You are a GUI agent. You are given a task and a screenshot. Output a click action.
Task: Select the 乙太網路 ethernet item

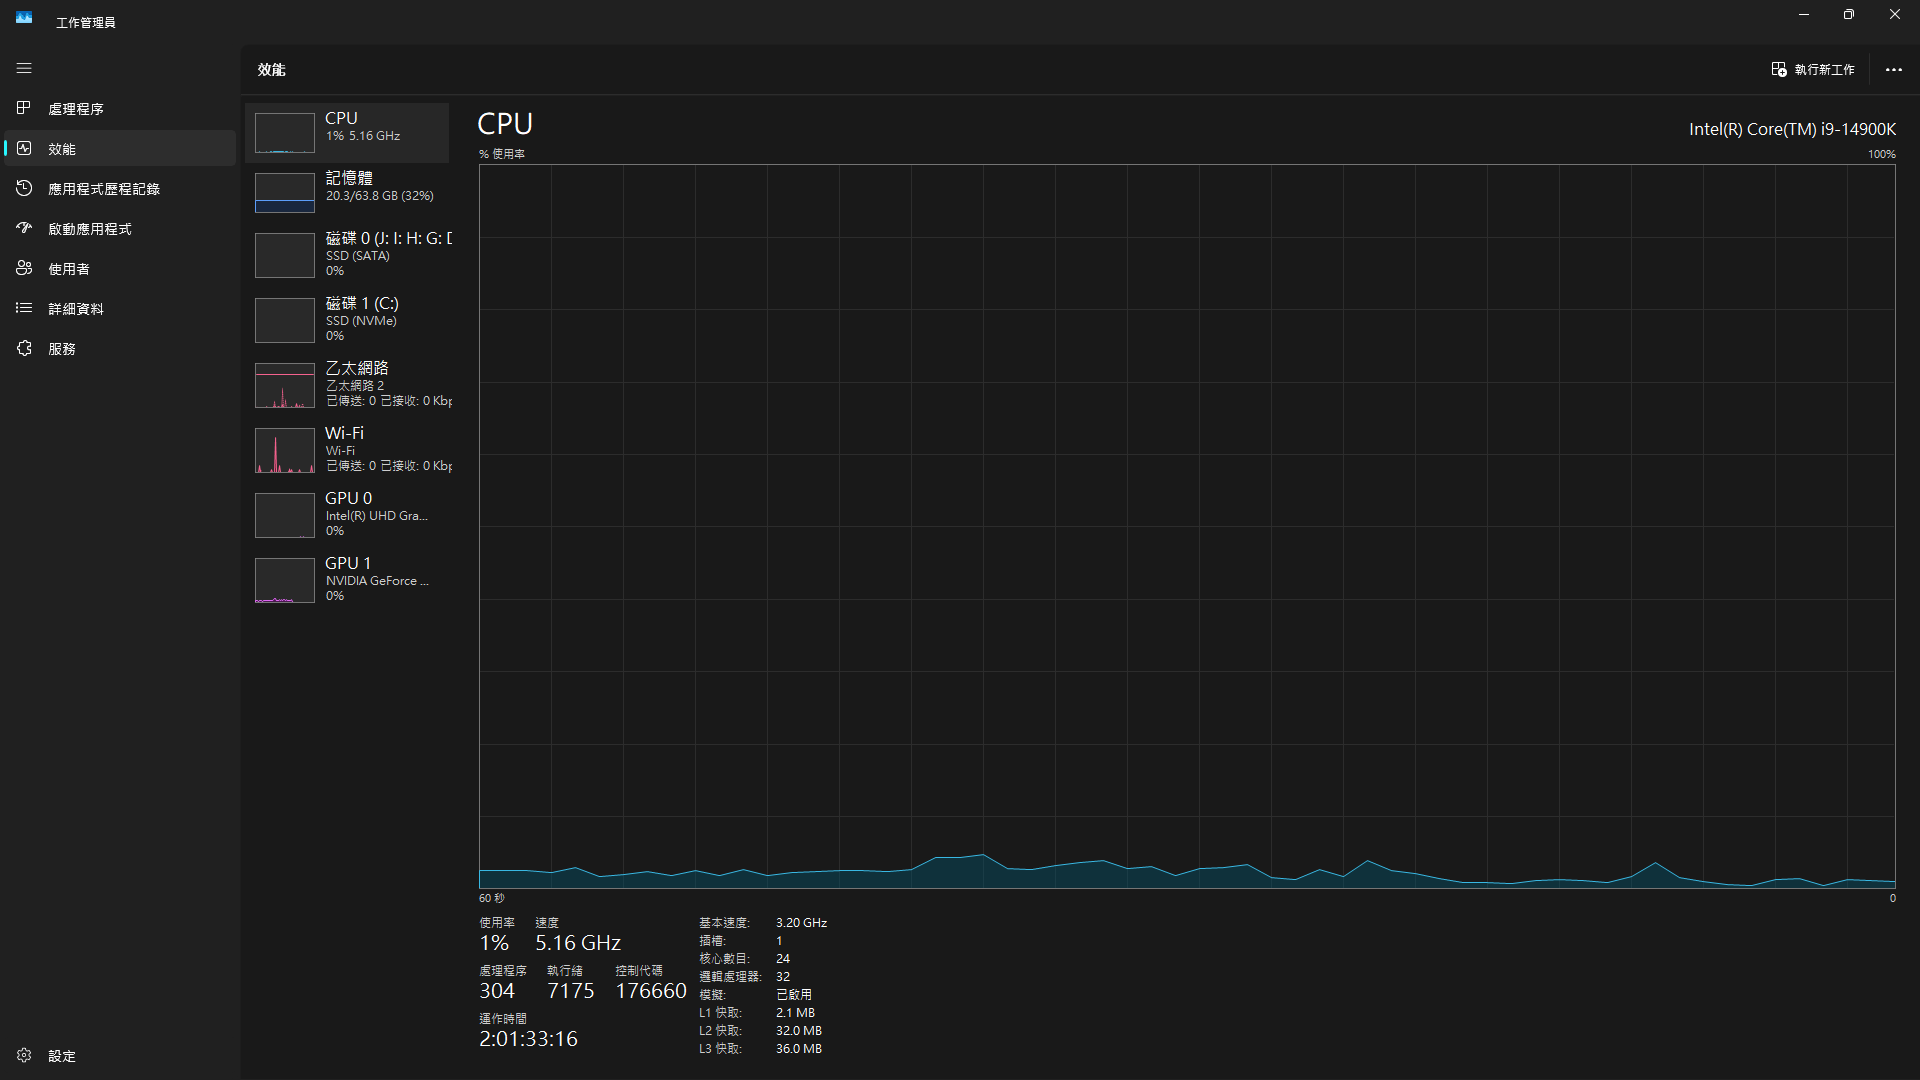pyautogui.click(x=347, y=384)
